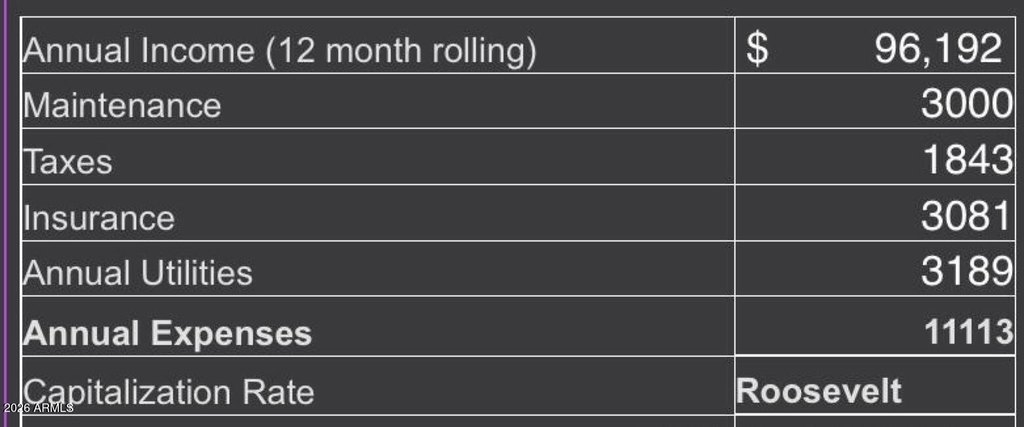1024x427 pixels.
Task: Click the Taxes label cell
Action: (377, 157)
